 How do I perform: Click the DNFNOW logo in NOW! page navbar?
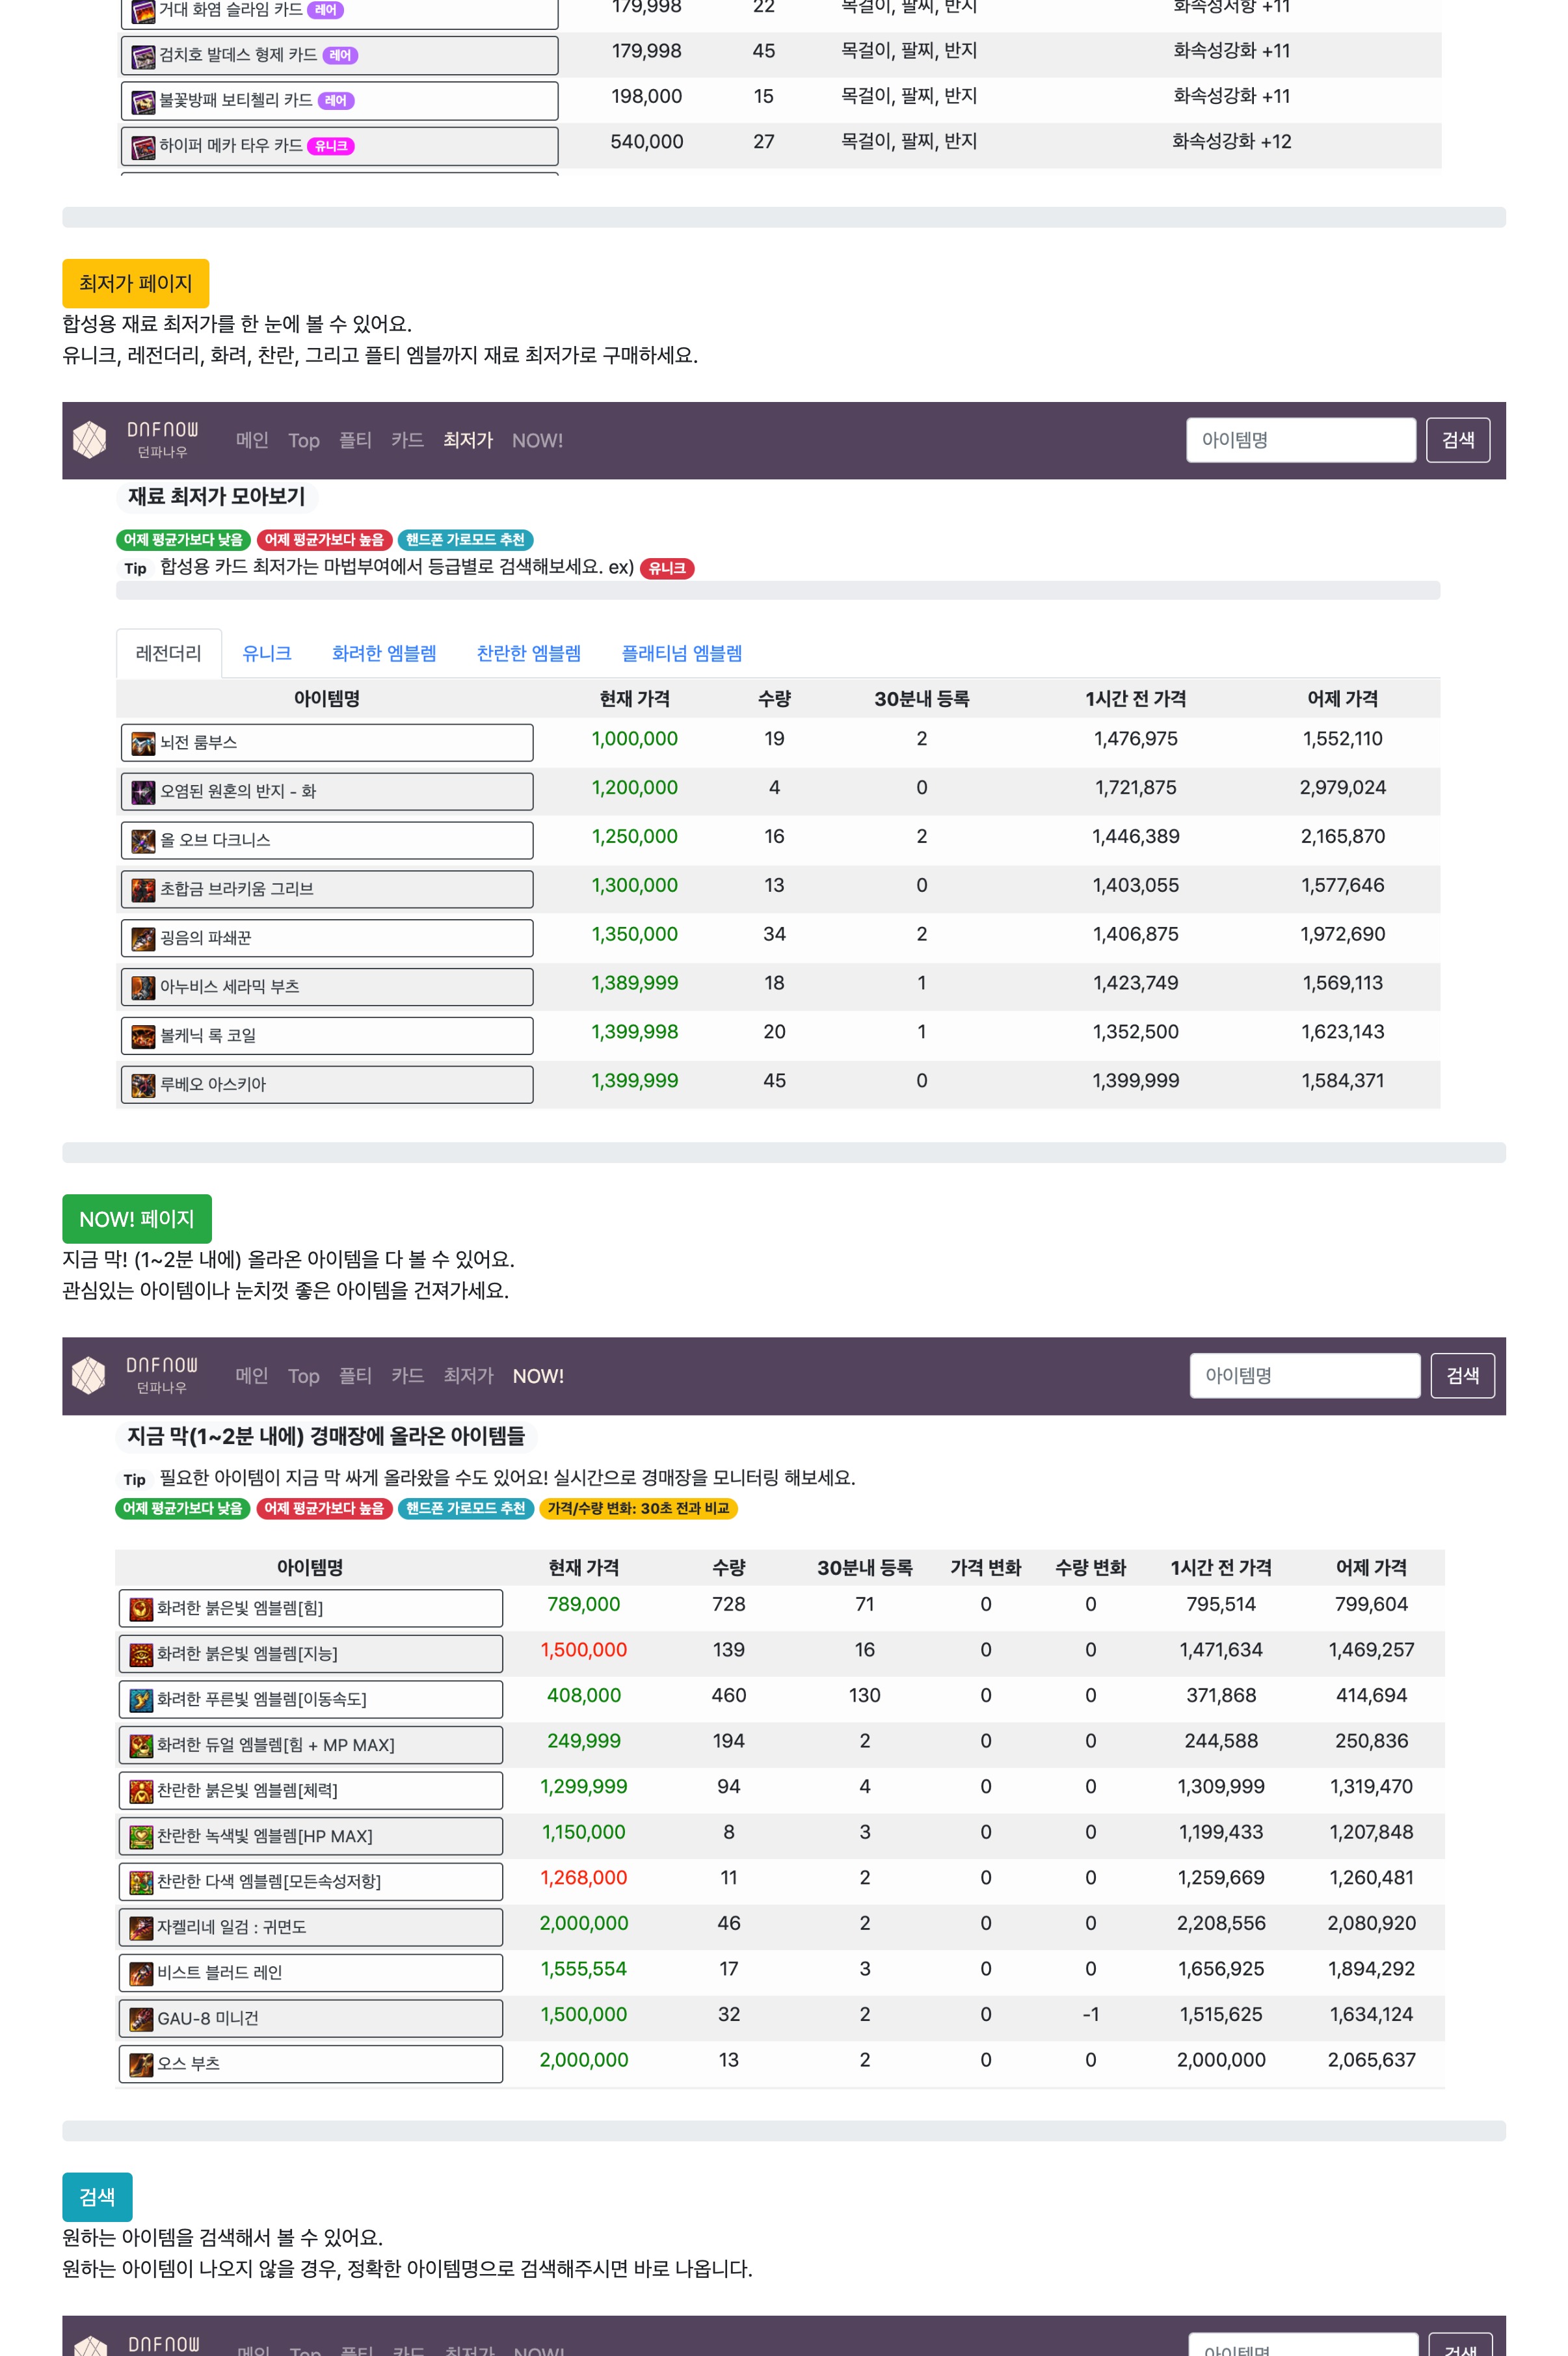tap(89, 1375)
